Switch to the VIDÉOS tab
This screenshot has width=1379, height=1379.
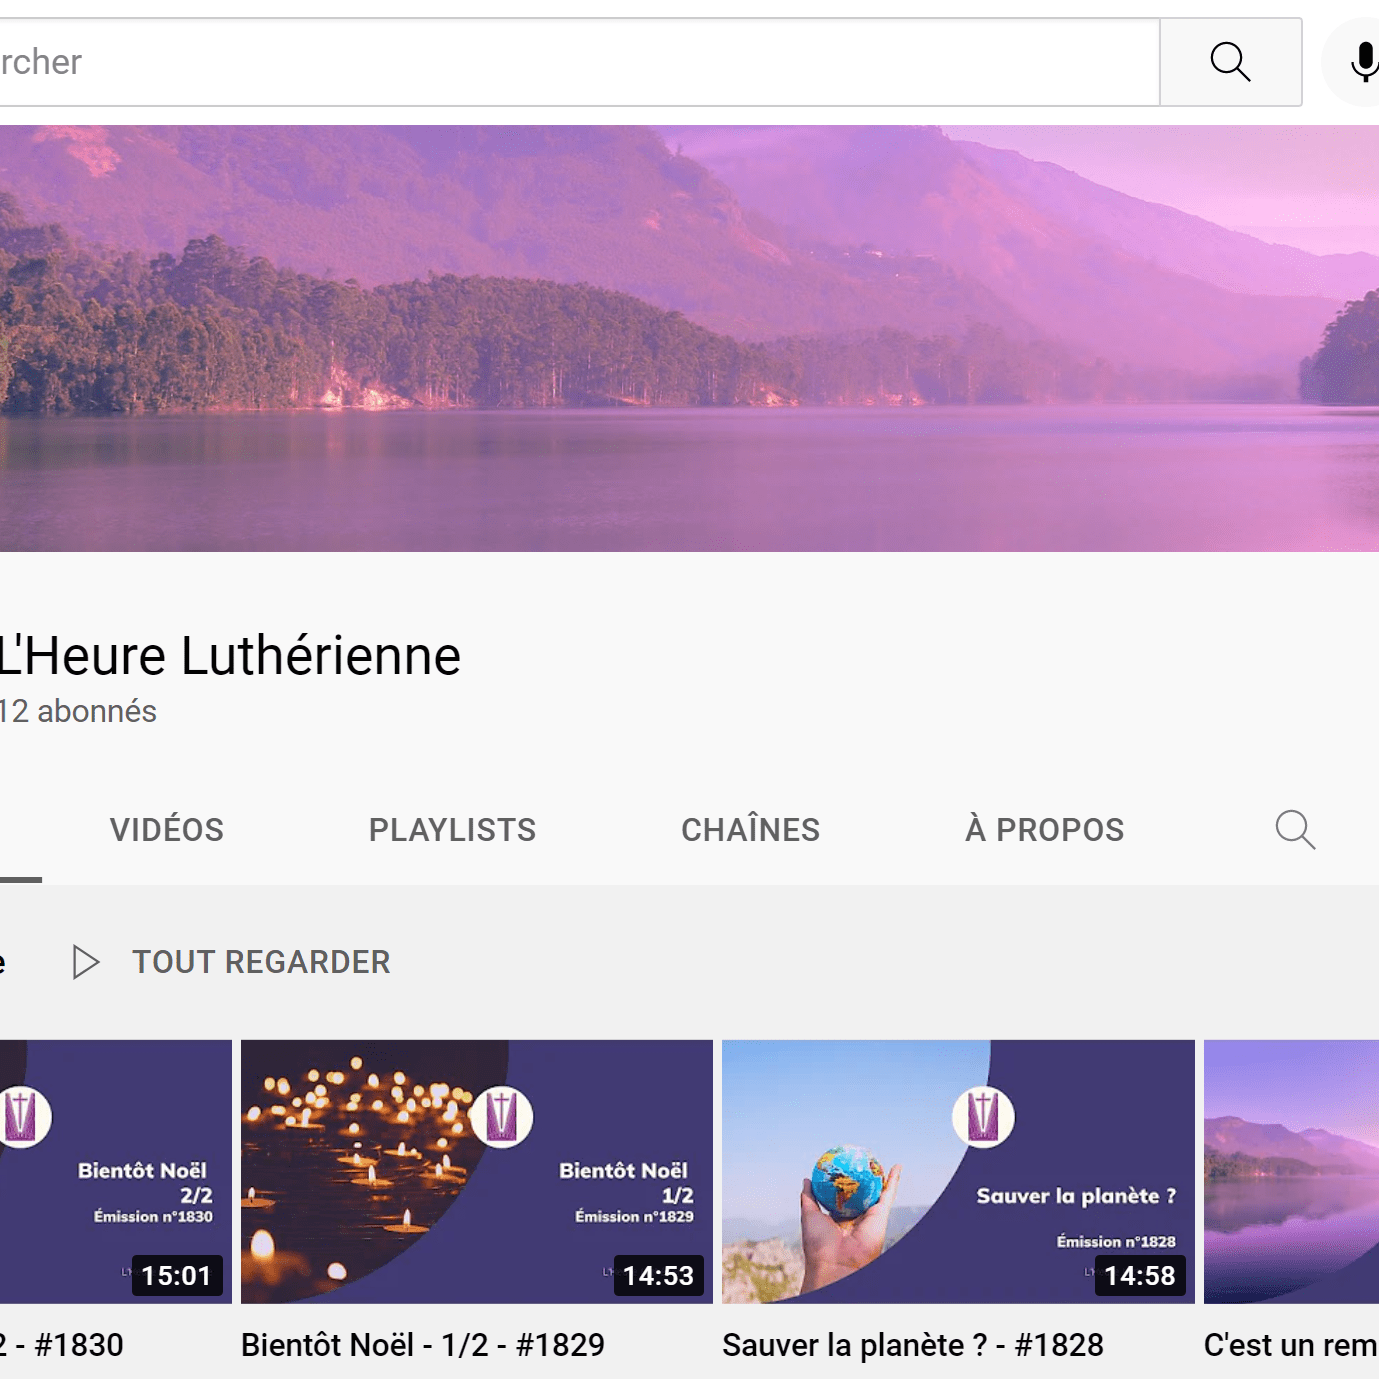click(167, 830)
